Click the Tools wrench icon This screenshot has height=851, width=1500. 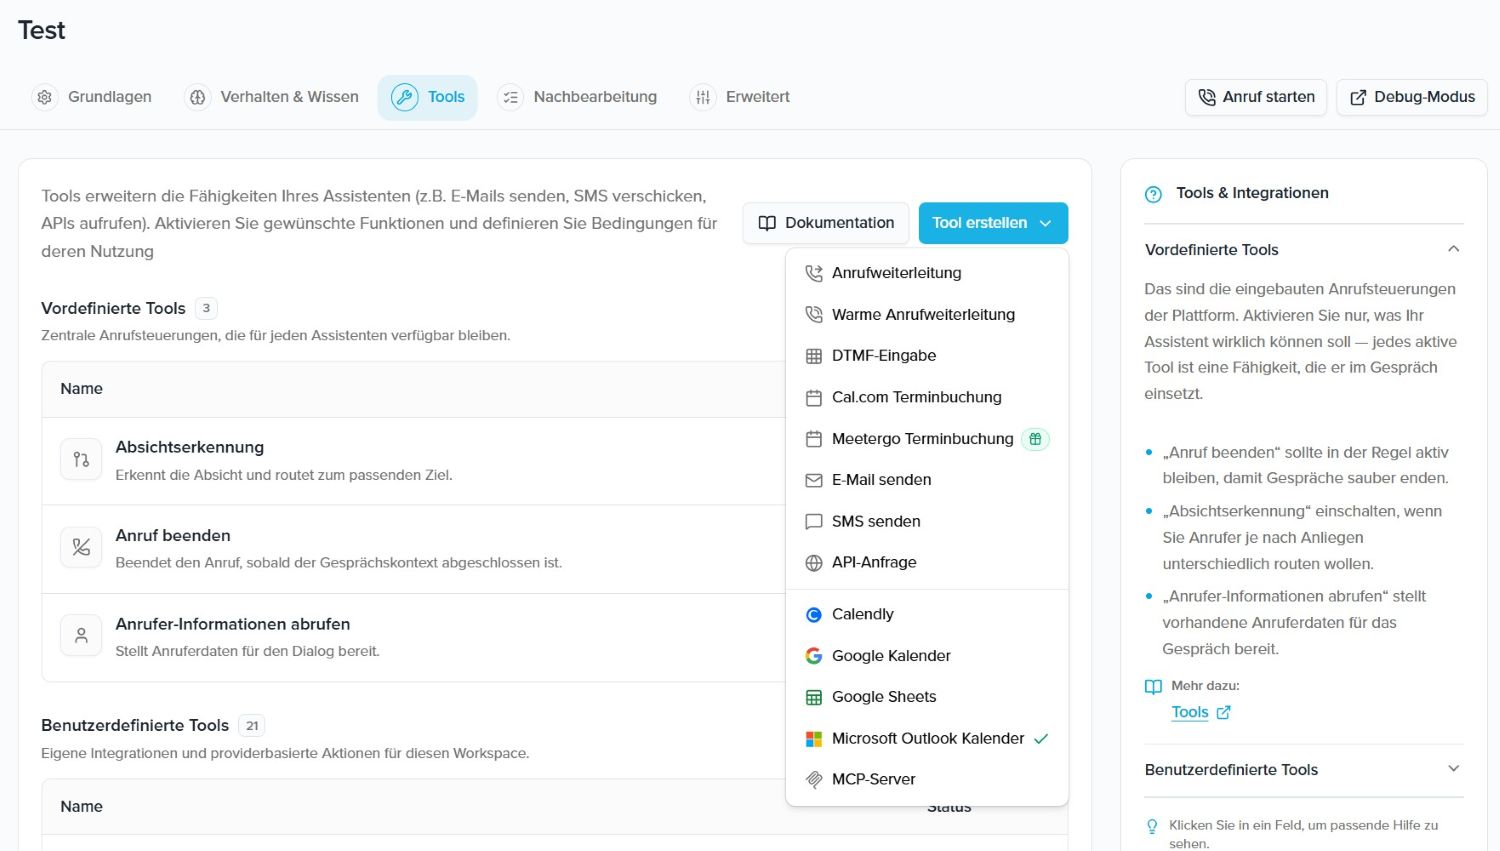404,97
